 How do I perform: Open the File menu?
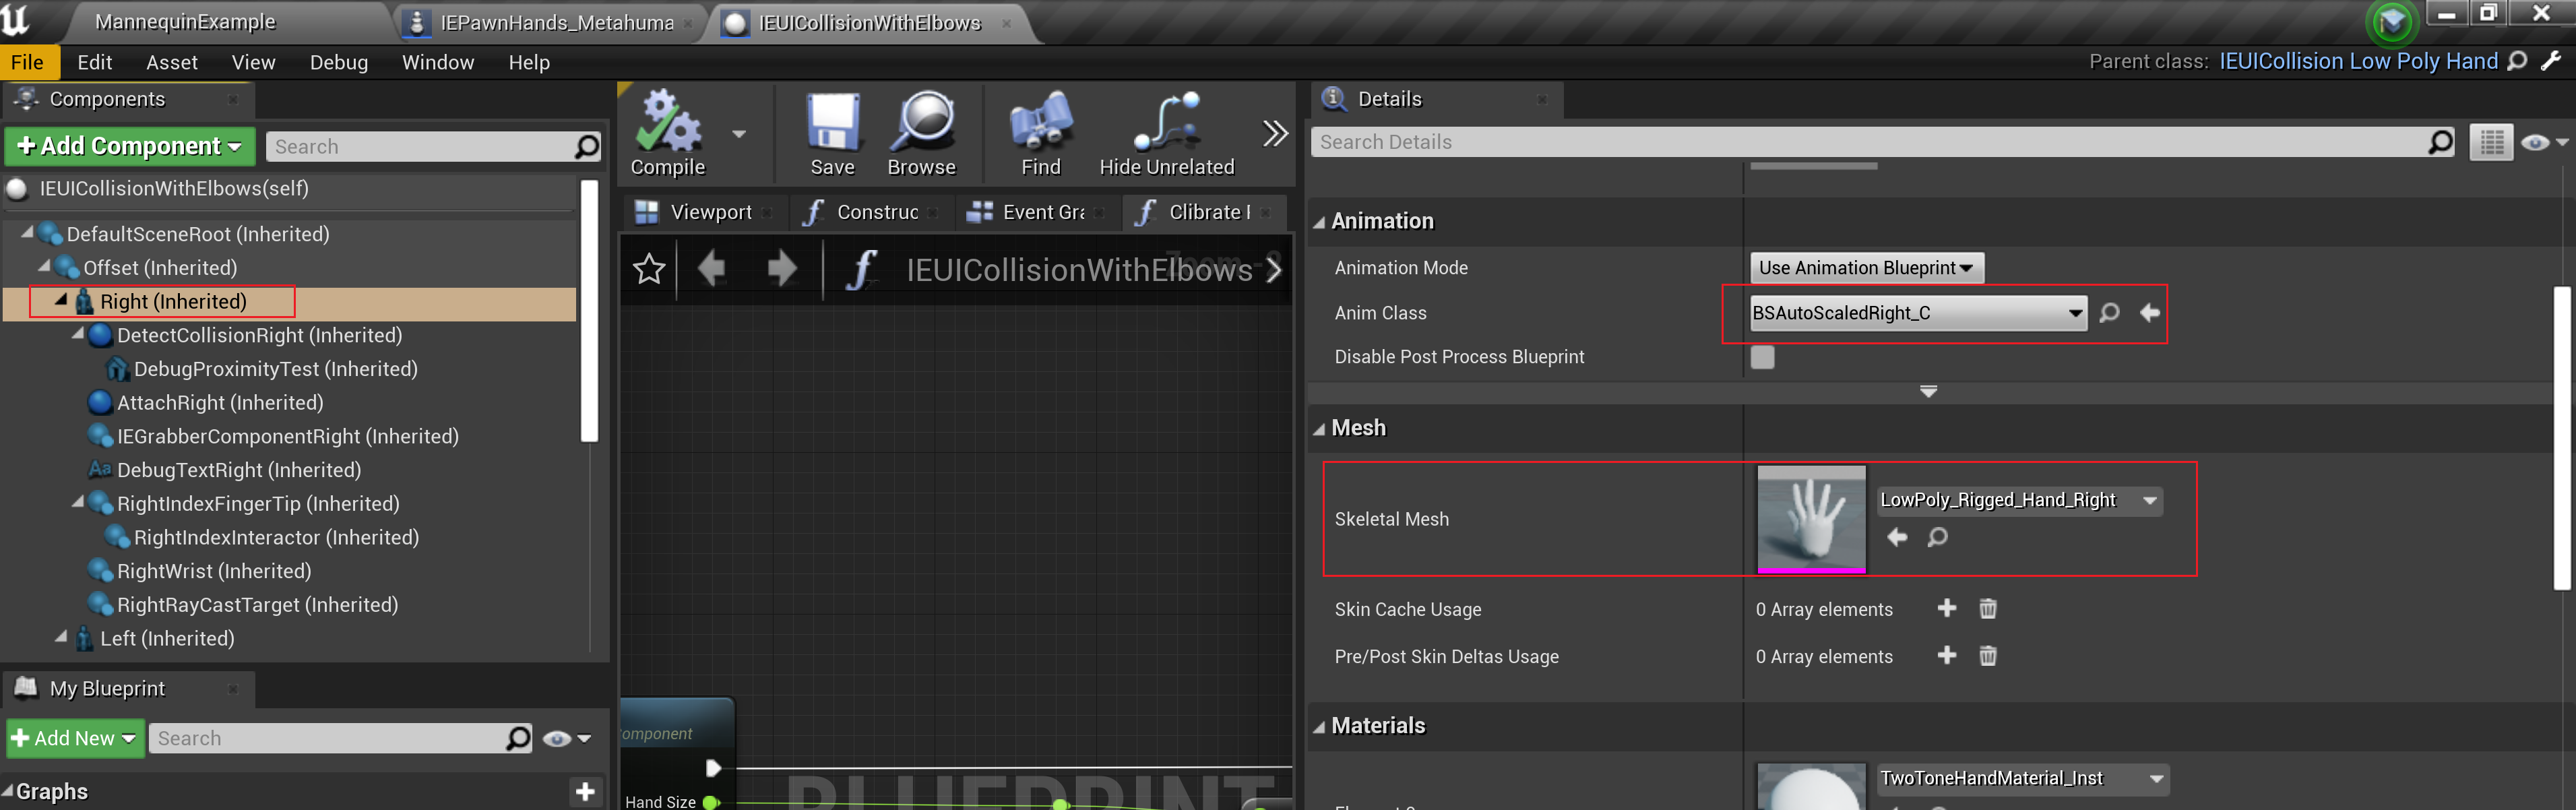[28, 62]
